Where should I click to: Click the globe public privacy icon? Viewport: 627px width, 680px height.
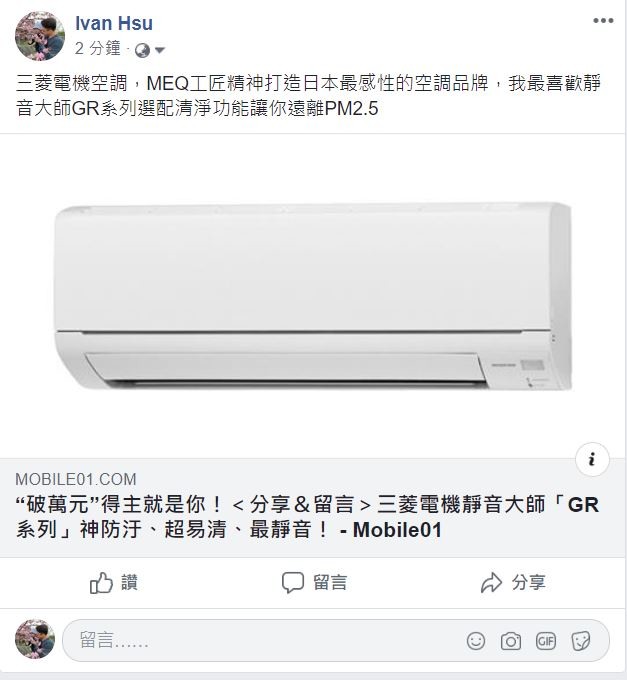click(x=142, y=50)
